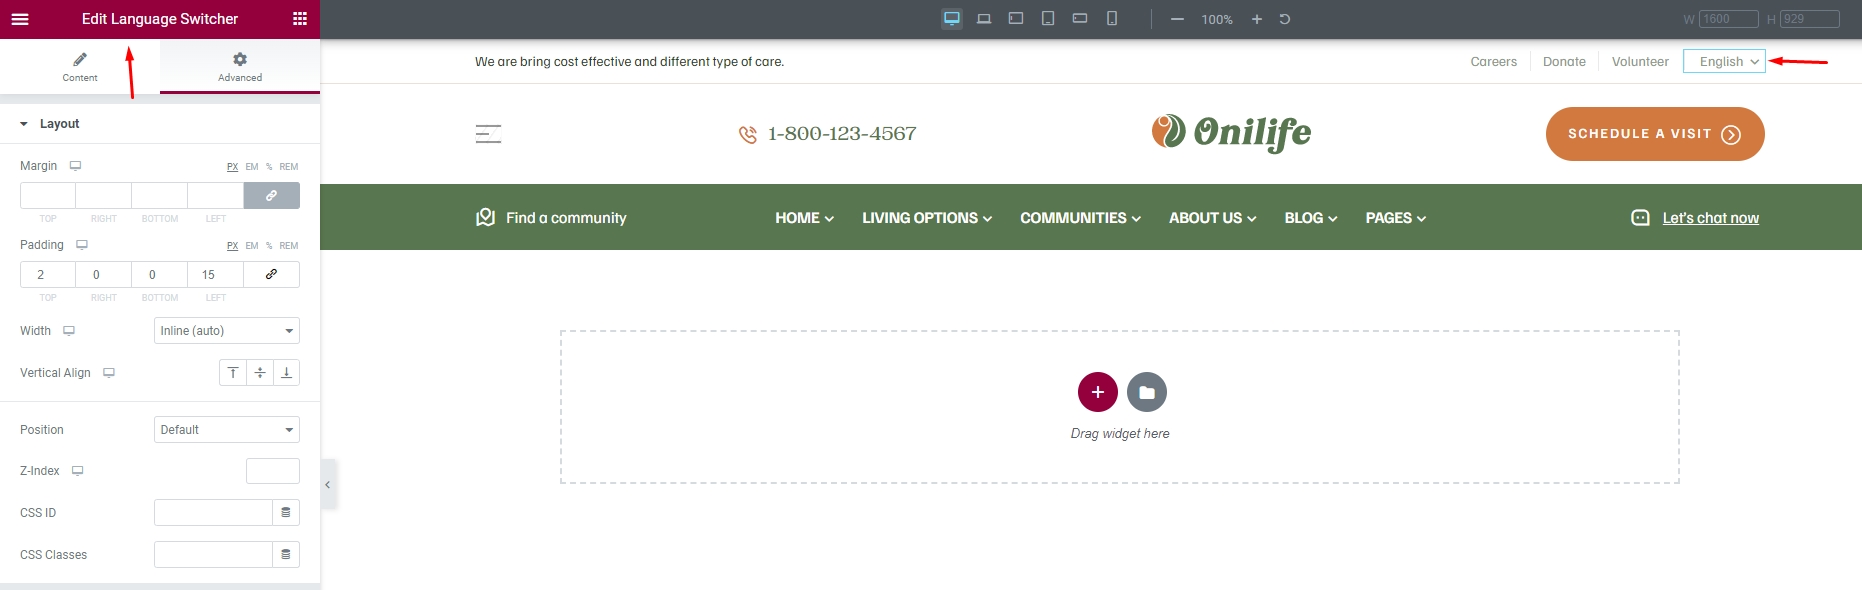Open the Position dropdown

[227, 430]
